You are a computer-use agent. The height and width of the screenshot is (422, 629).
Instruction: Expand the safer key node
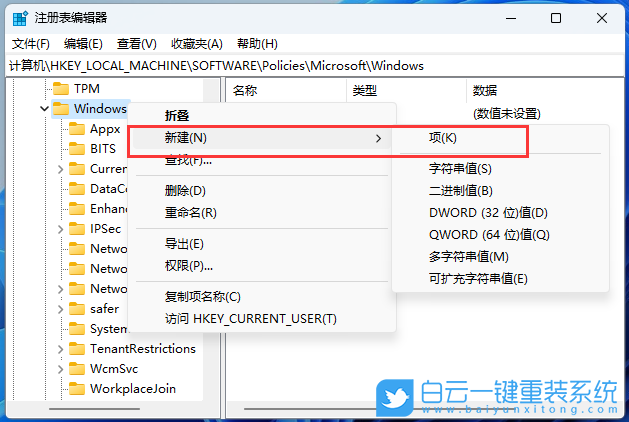click(x=61, y=309)
